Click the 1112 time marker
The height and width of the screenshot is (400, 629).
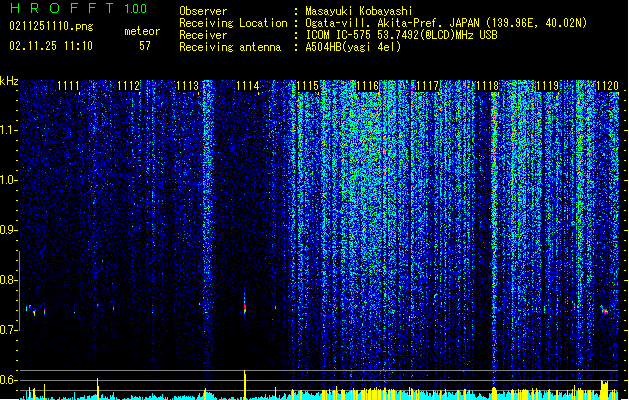(x=128, y=86)
